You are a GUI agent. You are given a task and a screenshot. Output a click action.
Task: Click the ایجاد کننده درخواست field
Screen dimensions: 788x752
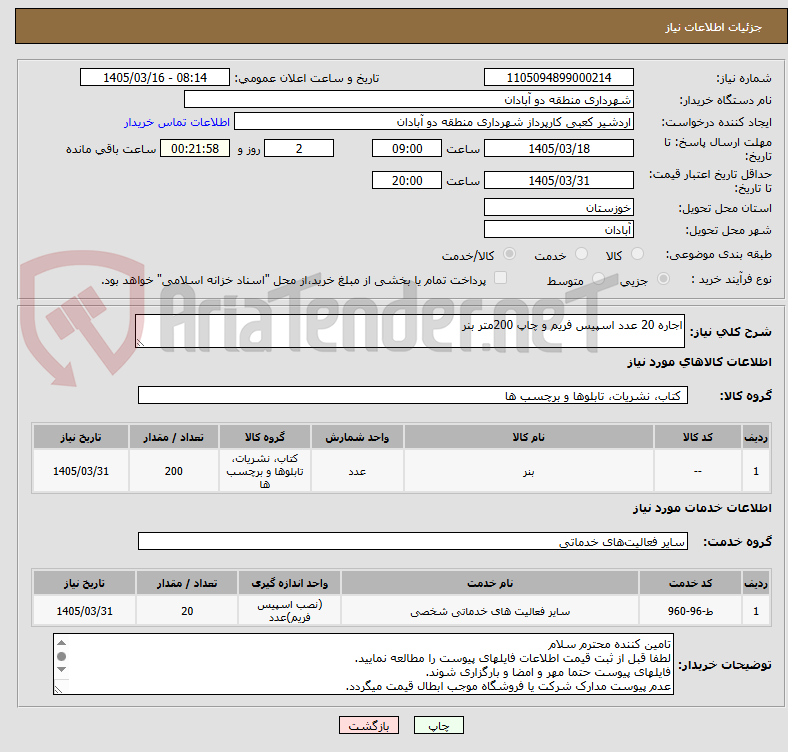(x=434, y=122)
